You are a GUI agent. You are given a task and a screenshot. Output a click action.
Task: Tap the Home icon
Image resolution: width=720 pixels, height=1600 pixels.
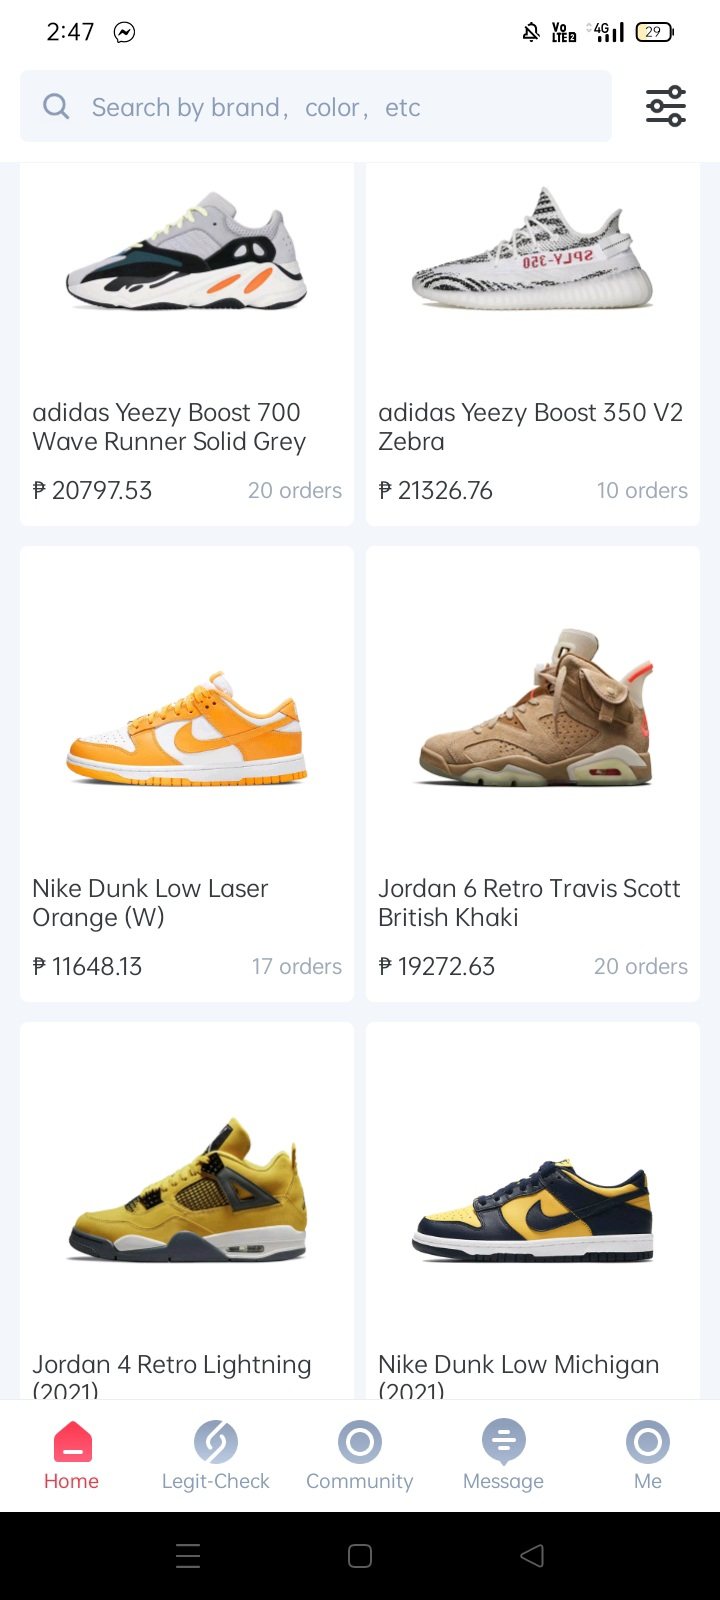pos(71,1441)
